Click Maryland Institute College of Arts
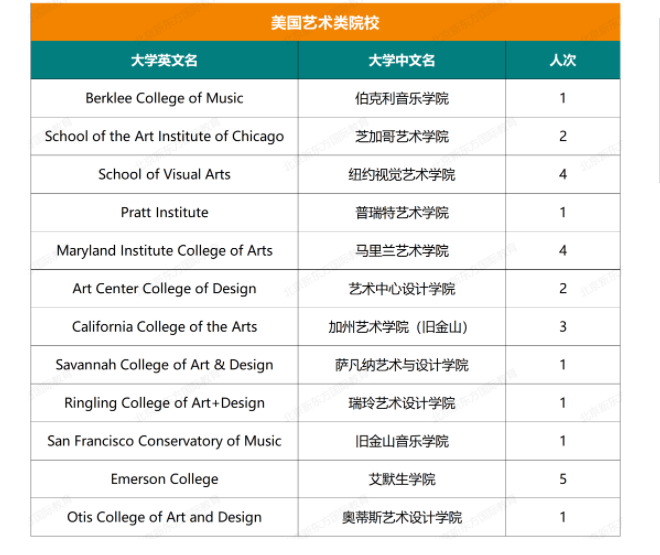Image resolution: width=660 pixels, height=555 pixels. pos(164,251)
